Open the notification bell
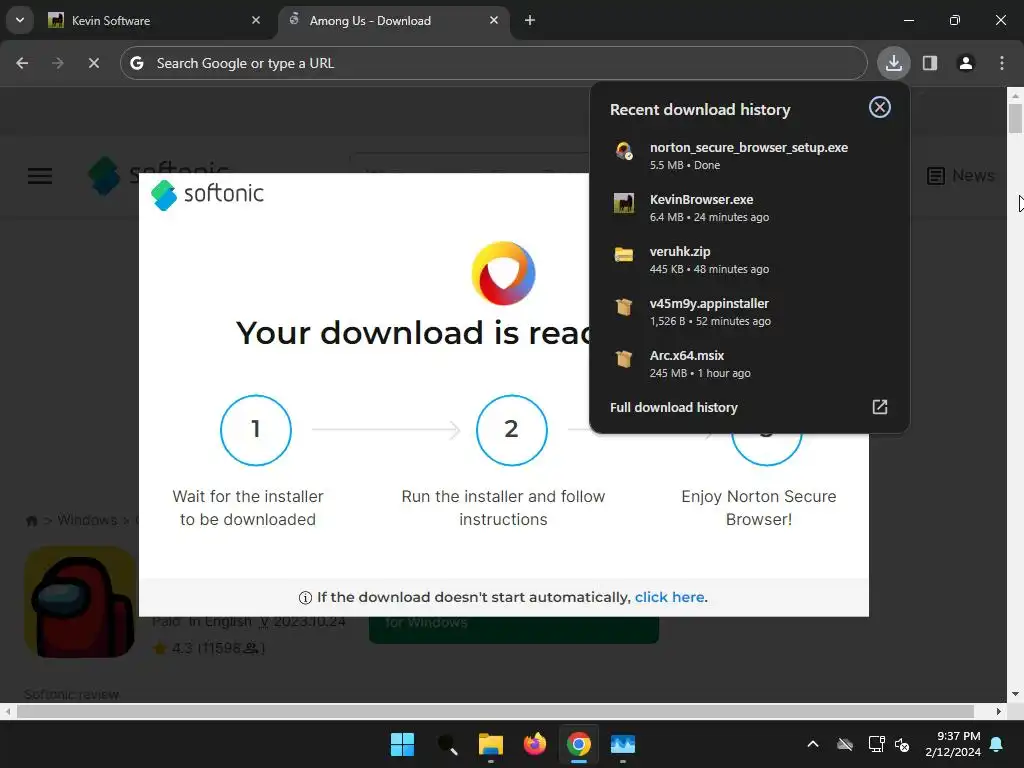1024x768 pixels. [x=997, y=744]
